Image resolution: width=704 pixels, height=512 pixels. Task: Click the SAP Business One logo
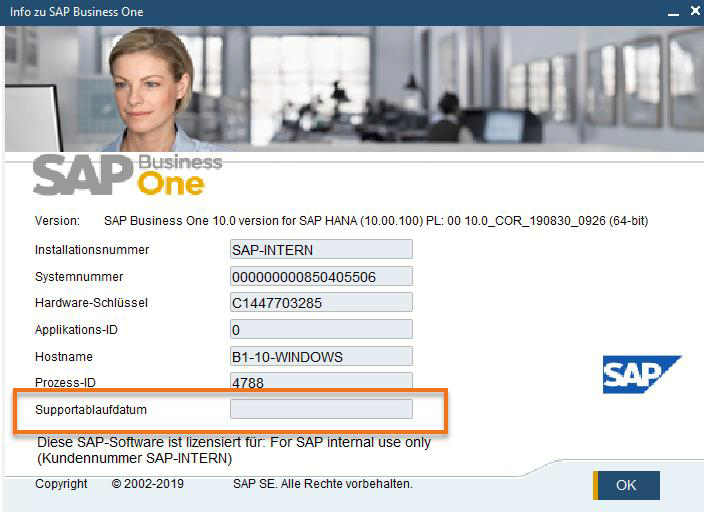pos(128,175)
